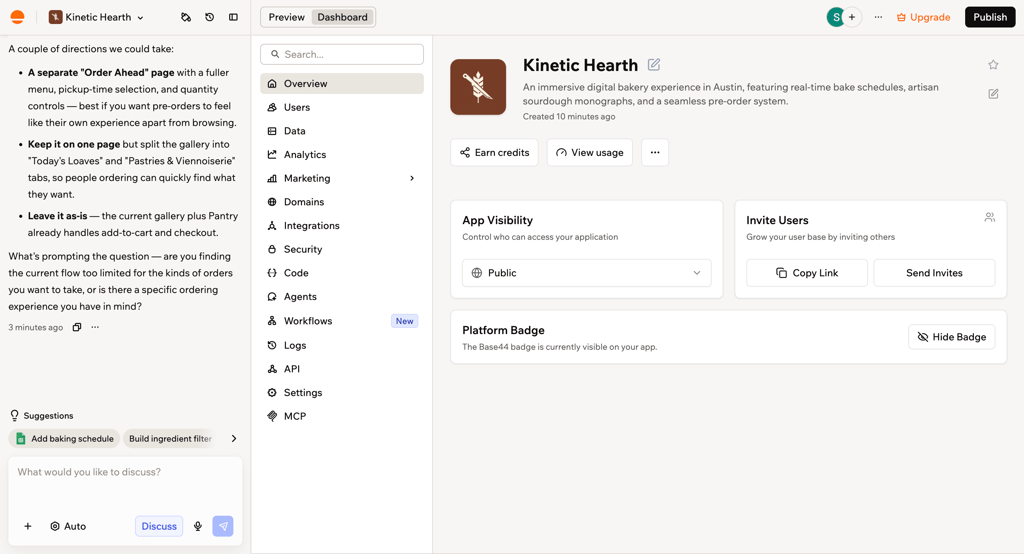Start voice input with the microphone icon

[198, 526]
